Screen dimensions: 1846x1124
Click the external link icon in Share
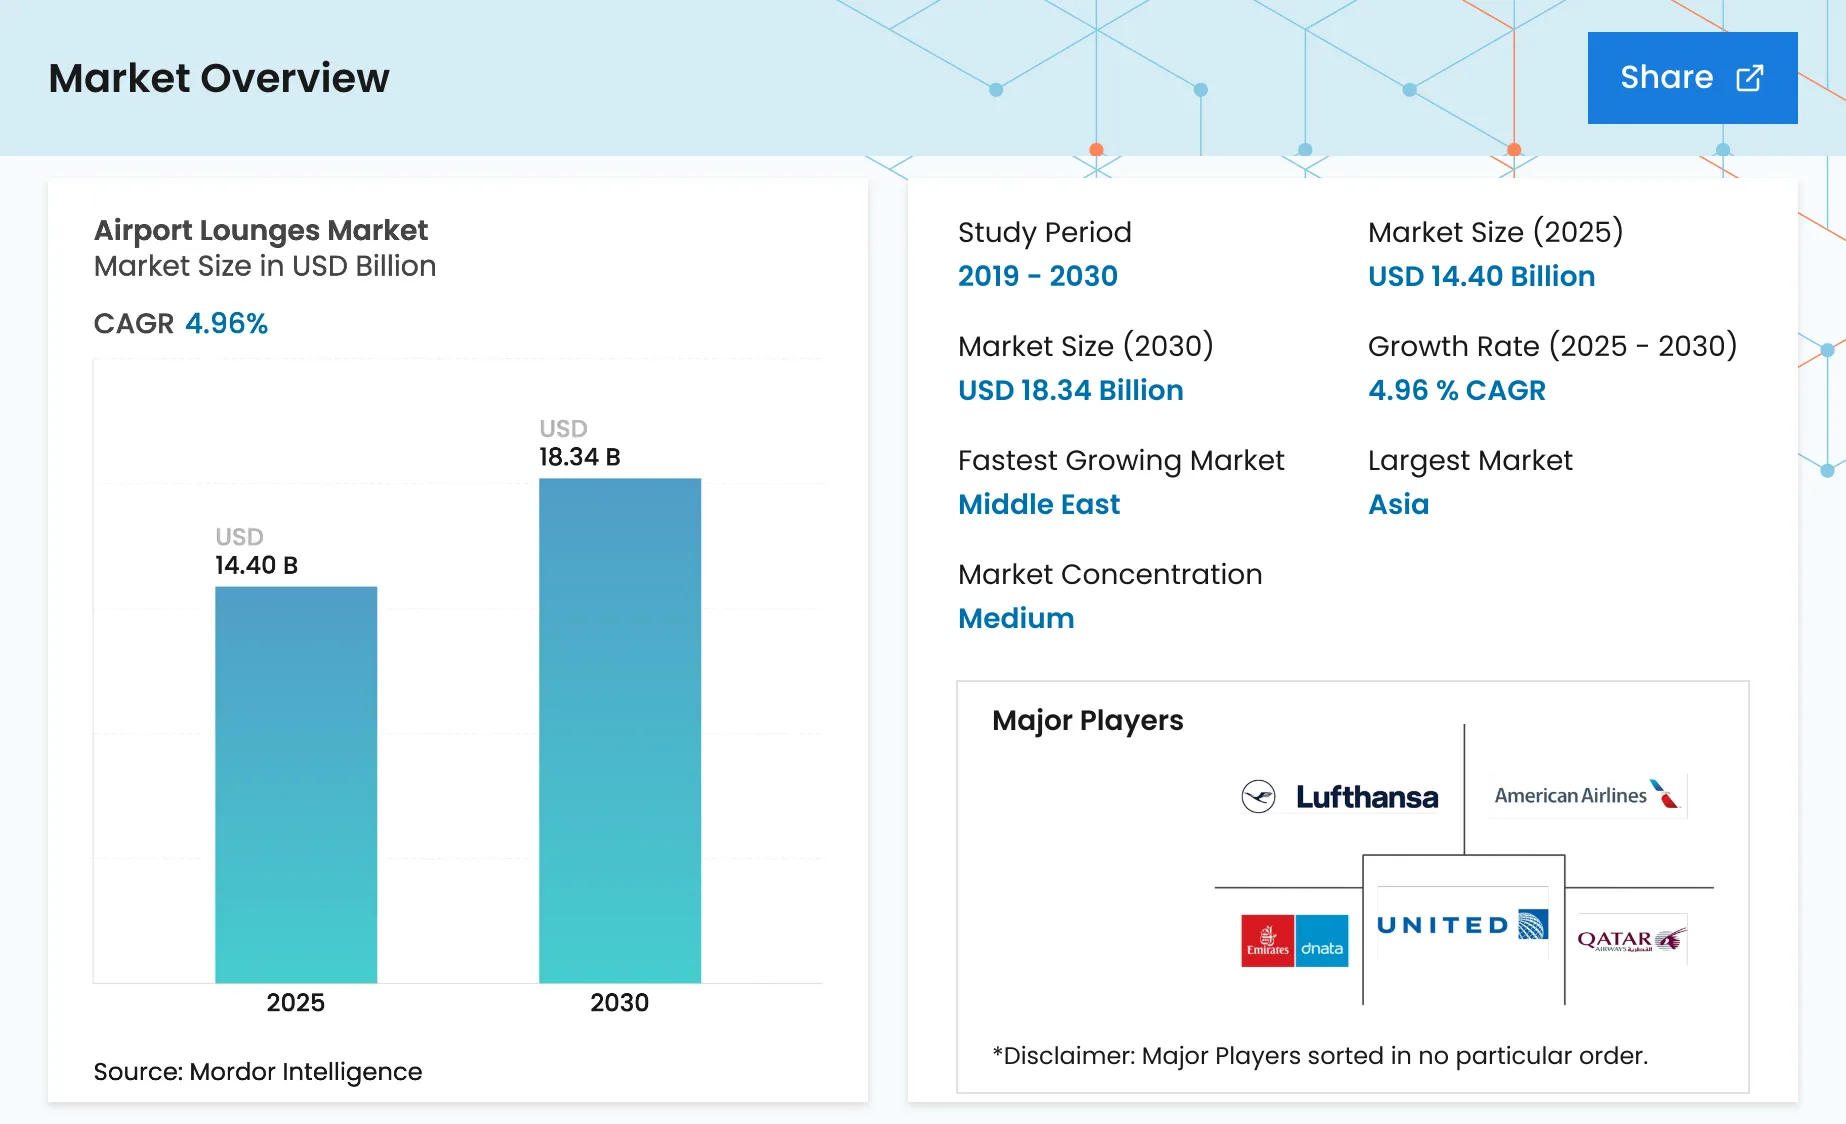1749,78
